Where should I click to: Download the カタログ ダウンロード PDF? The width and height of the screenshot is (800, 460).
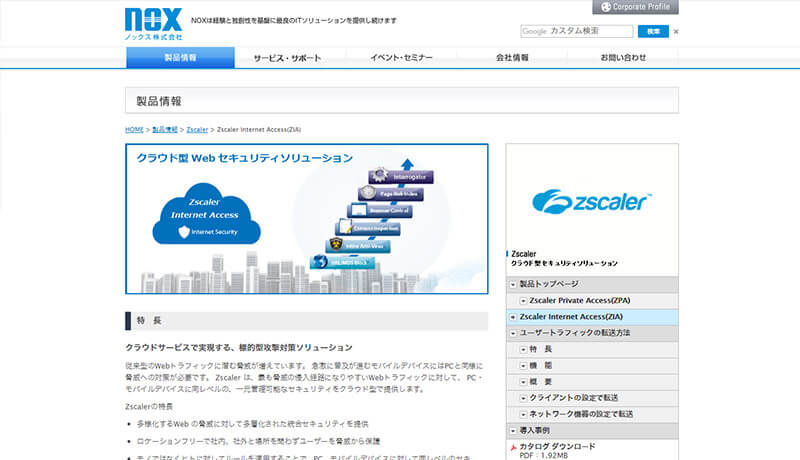click(x=557, y=446)
